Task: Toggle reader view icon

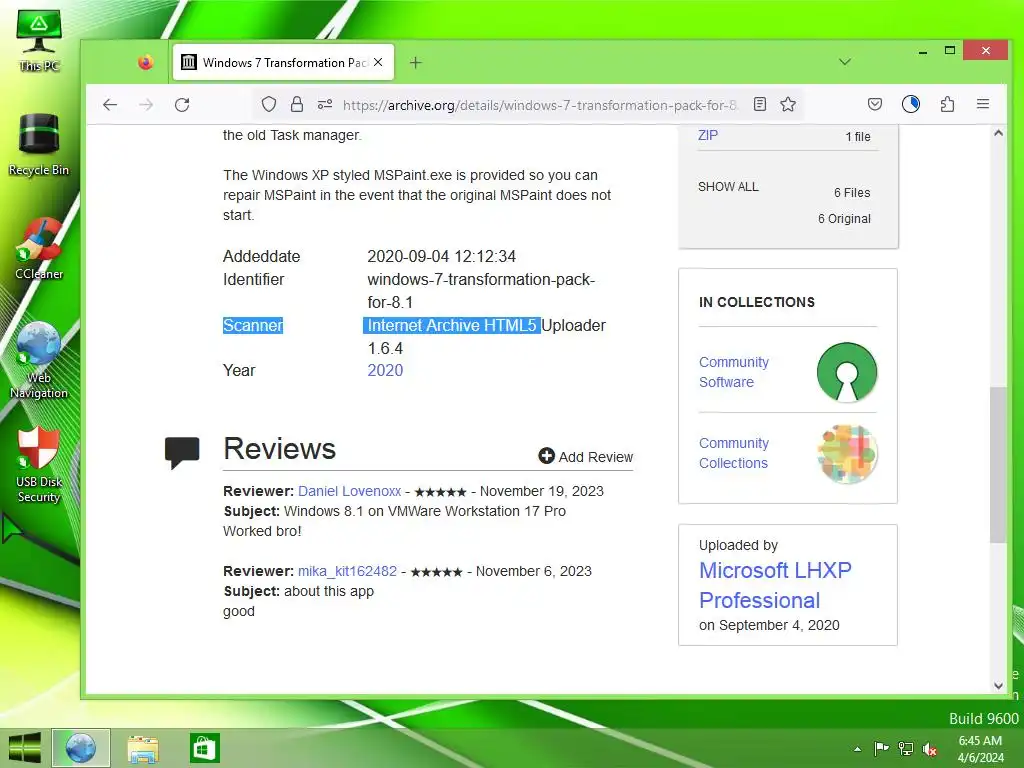Action: (x=760, y=104)
